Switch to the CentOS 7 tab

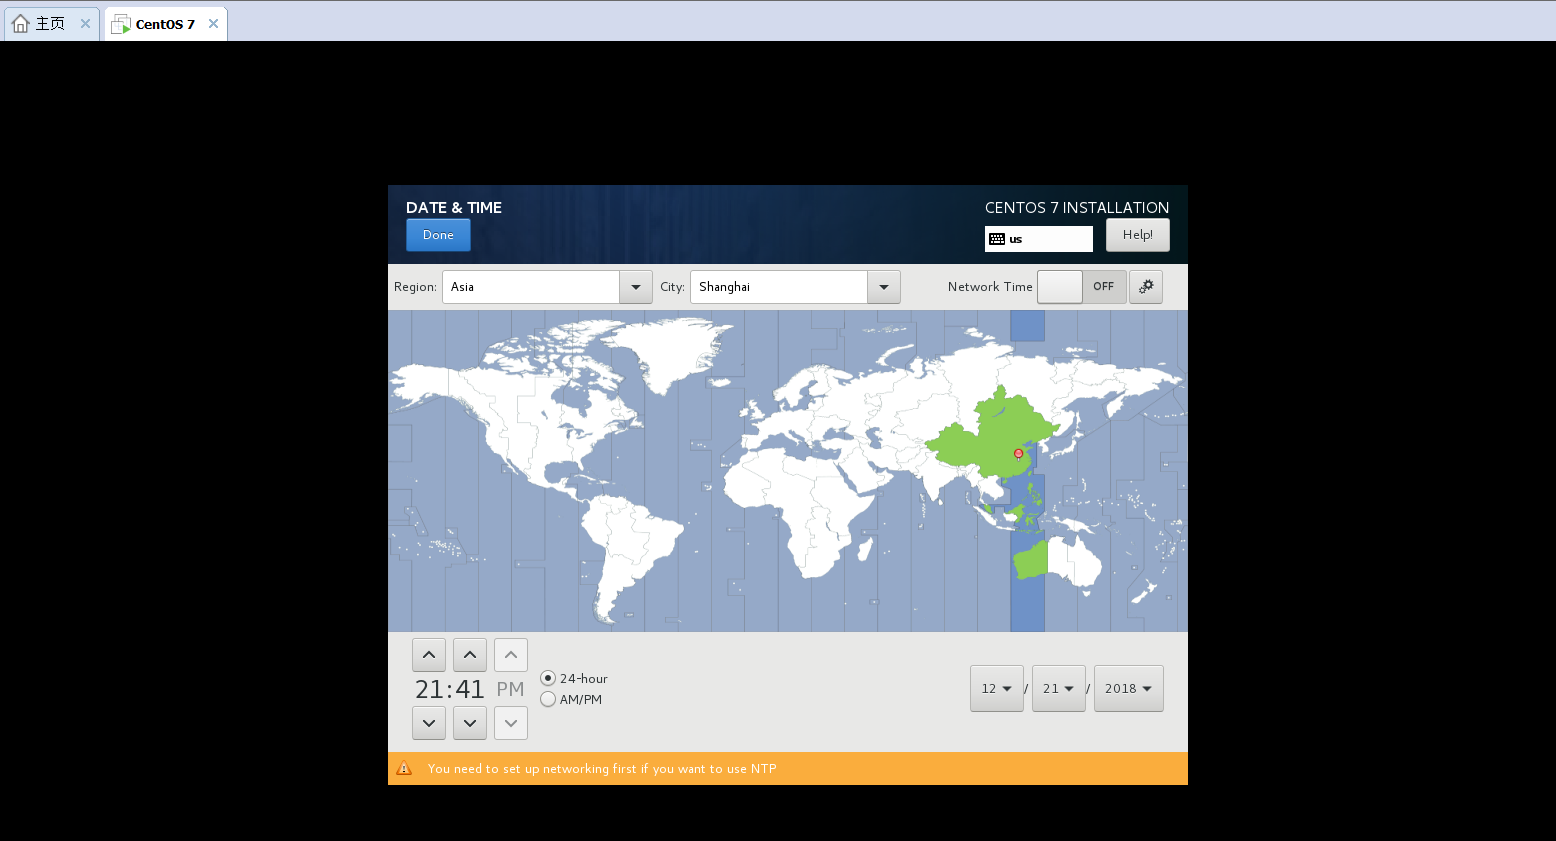click(166, 24)
